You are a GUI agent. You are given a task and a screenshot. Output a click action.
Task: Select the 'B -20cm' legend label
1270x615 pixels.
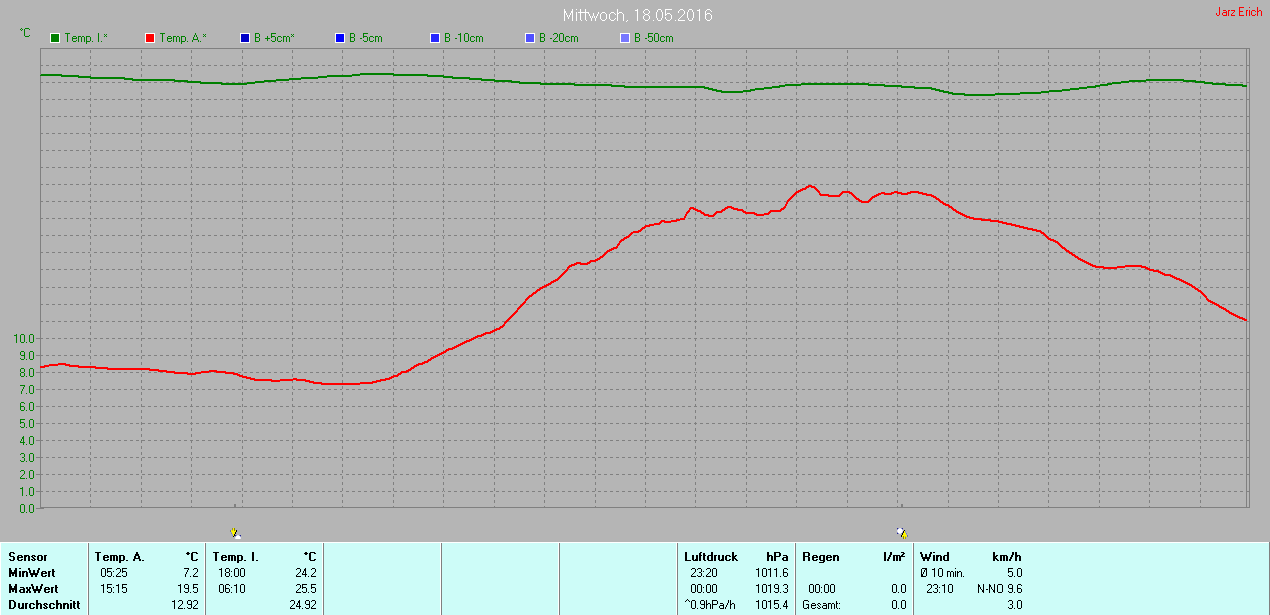[559, 38]
